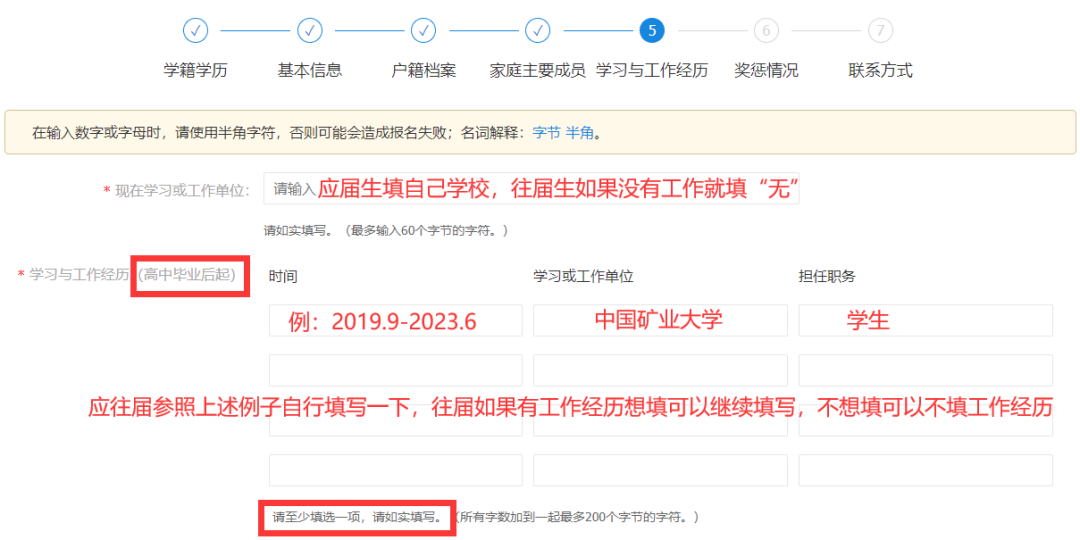The width and height of the screenshot is (1080, 540).
Task: Click the first row 担任职务 input box
Action: point(925,321)
